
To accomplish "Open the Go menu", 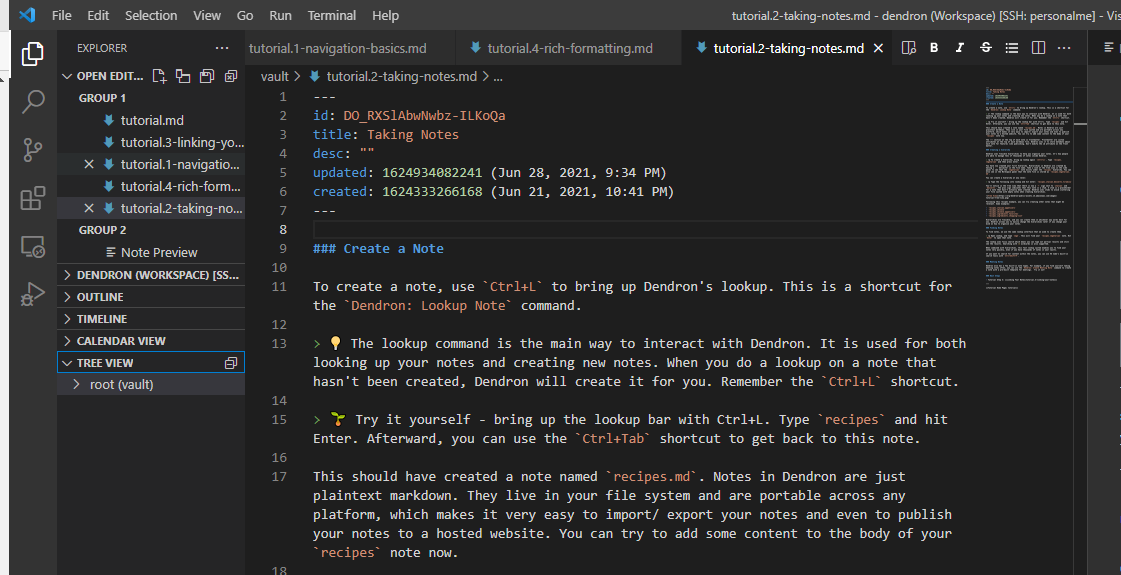I will (245, 15).
